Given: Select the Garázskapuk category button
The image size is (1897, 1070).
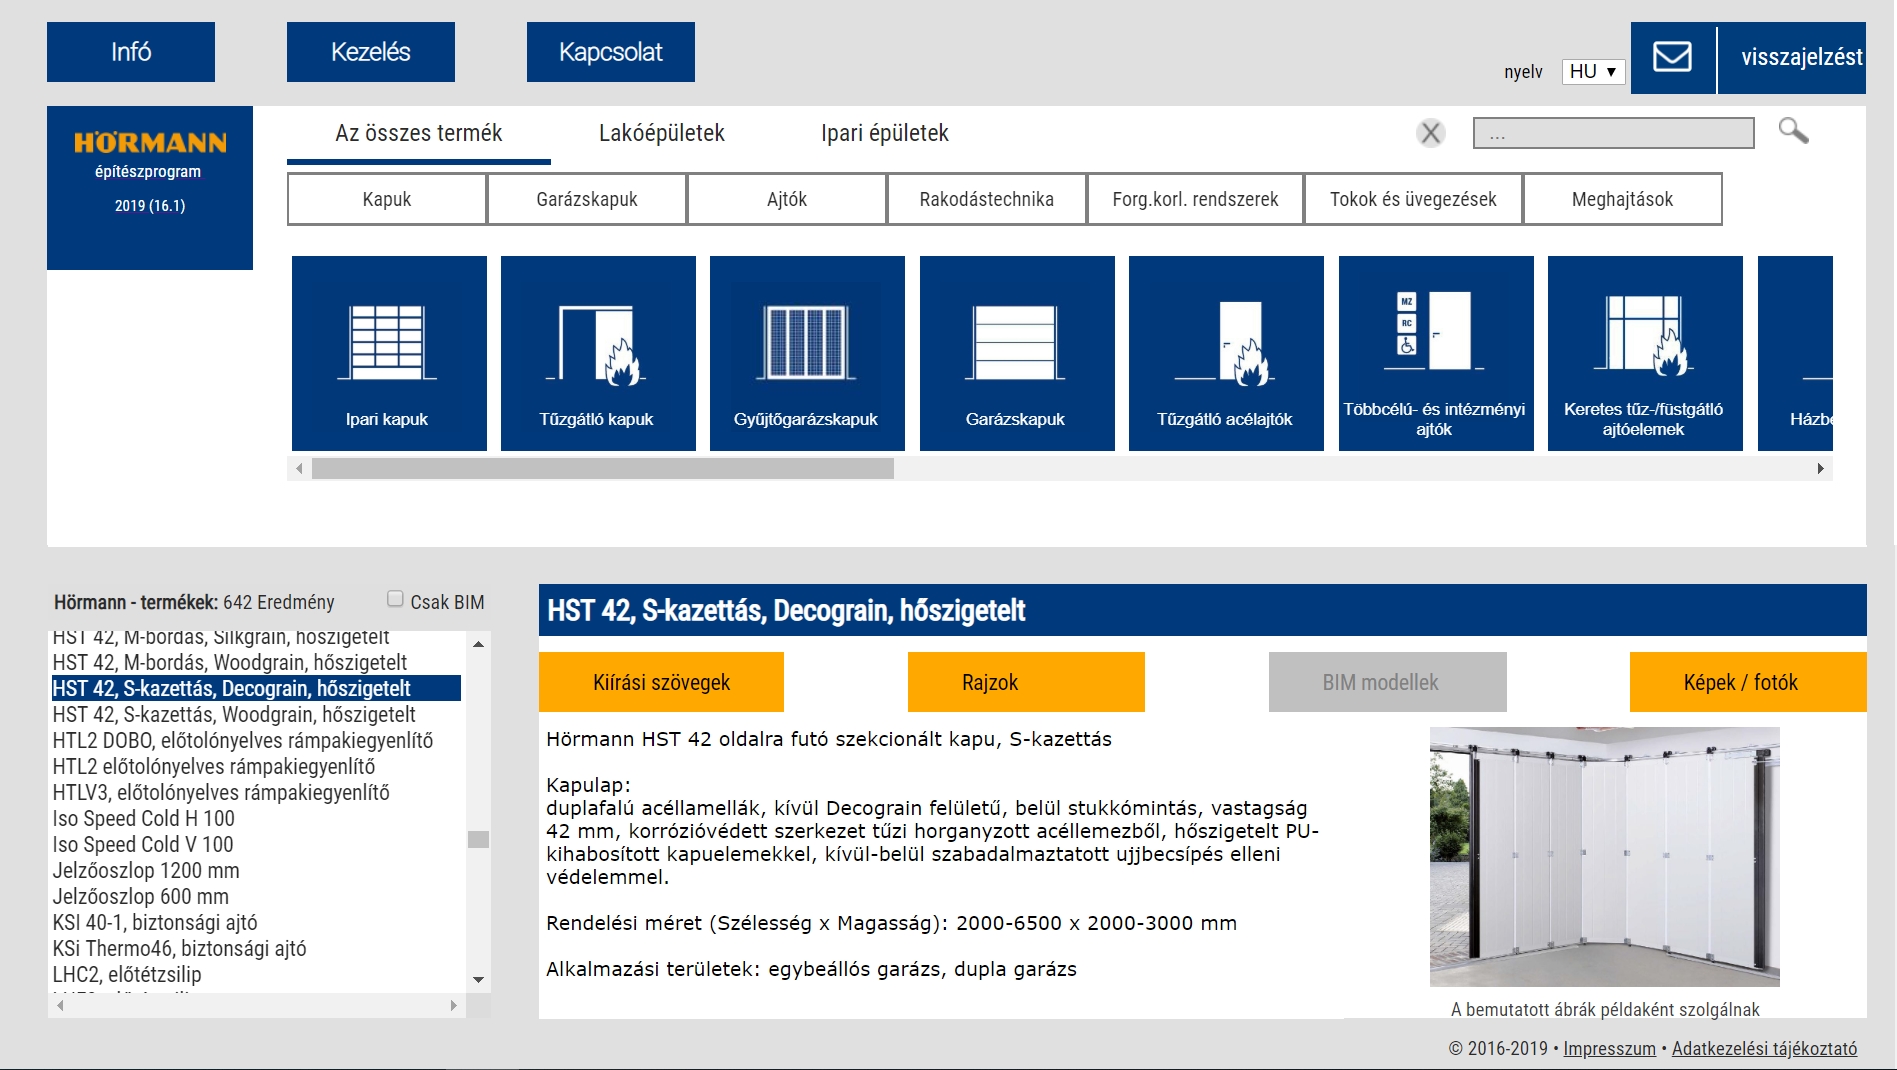Looking at the screenshot, I should point(587,199).
